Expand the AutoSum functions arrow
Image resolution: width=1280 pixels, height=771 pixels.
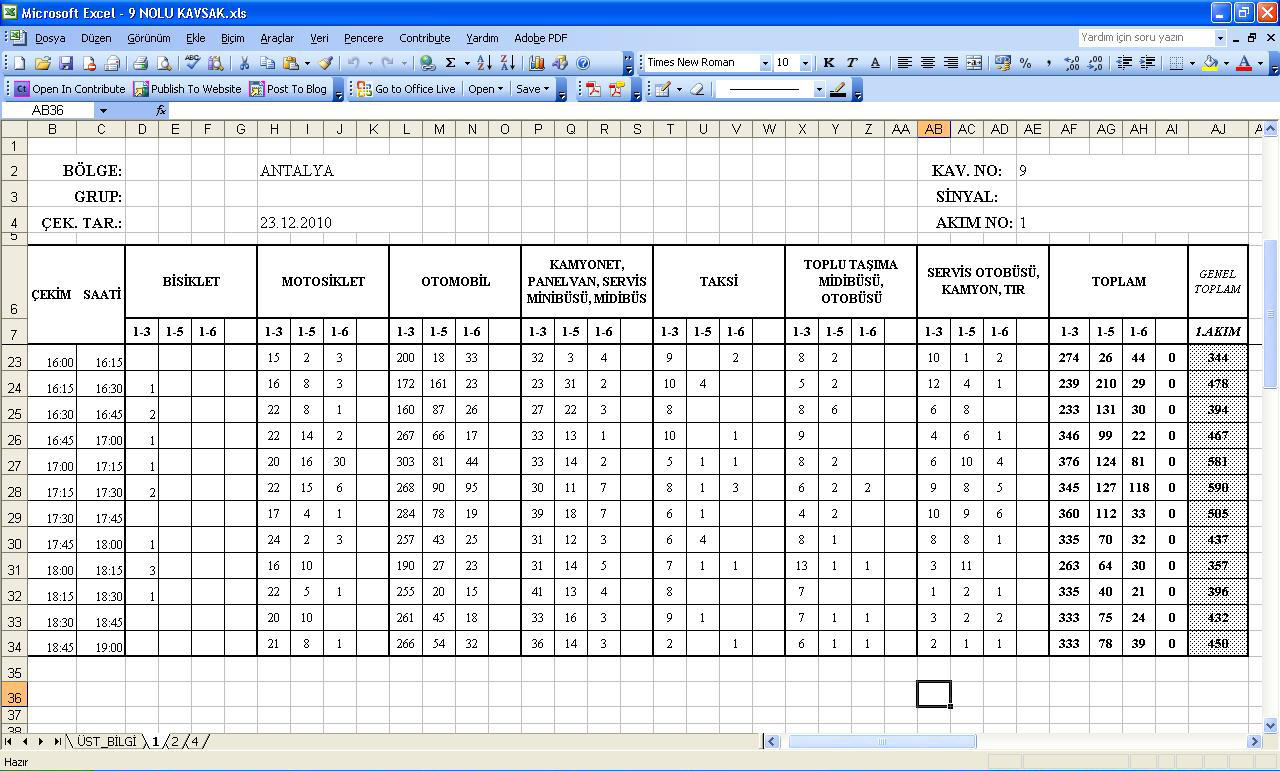(467, 63)
